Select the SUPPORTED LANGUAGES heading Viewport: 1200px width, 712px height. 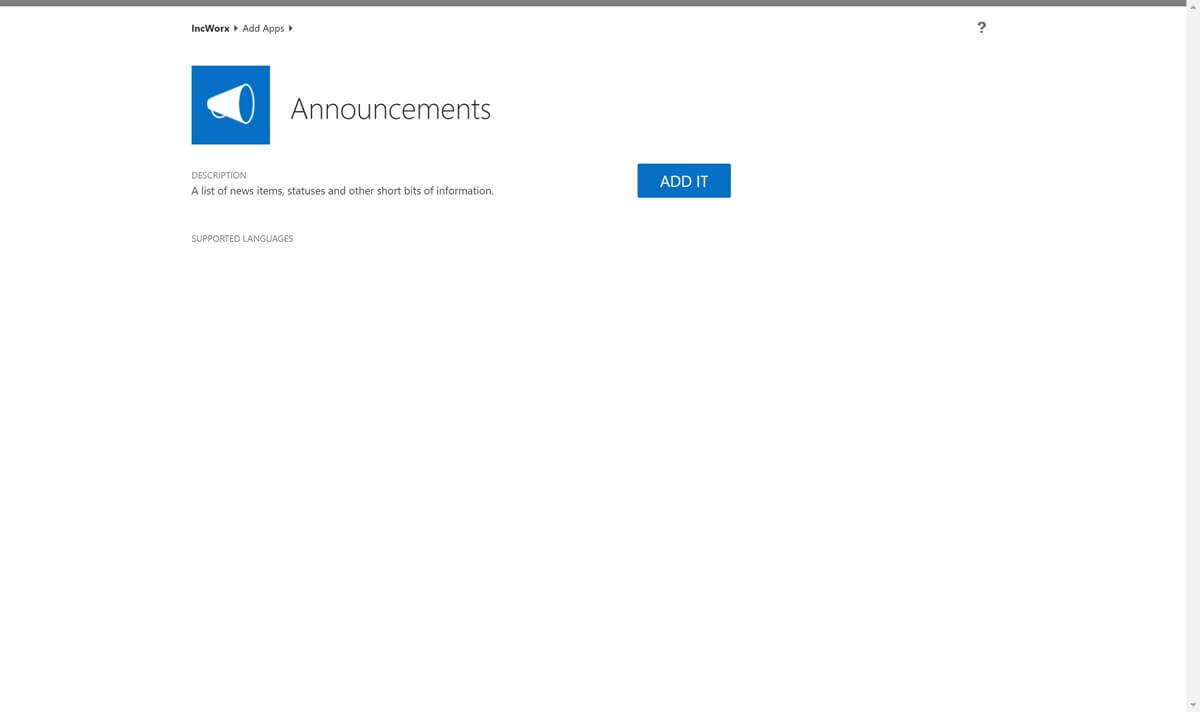(x=242, y=239)
